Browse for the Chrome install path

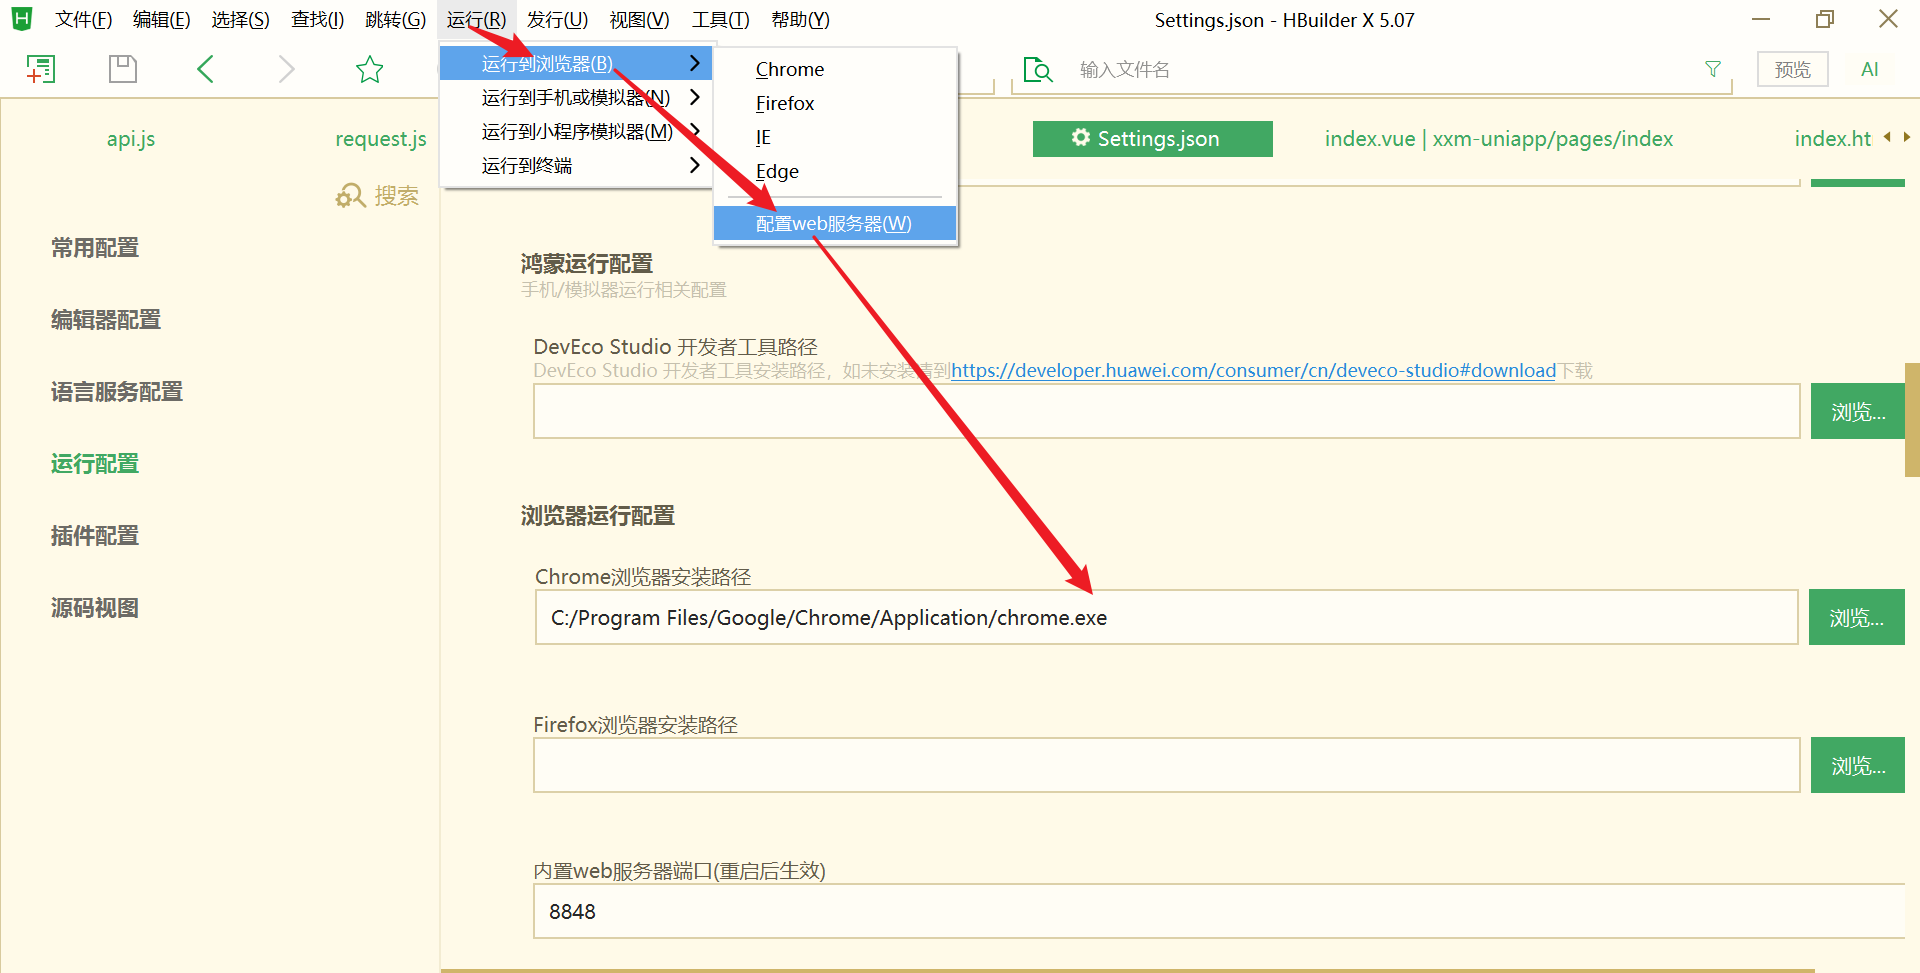[1857, 617]
